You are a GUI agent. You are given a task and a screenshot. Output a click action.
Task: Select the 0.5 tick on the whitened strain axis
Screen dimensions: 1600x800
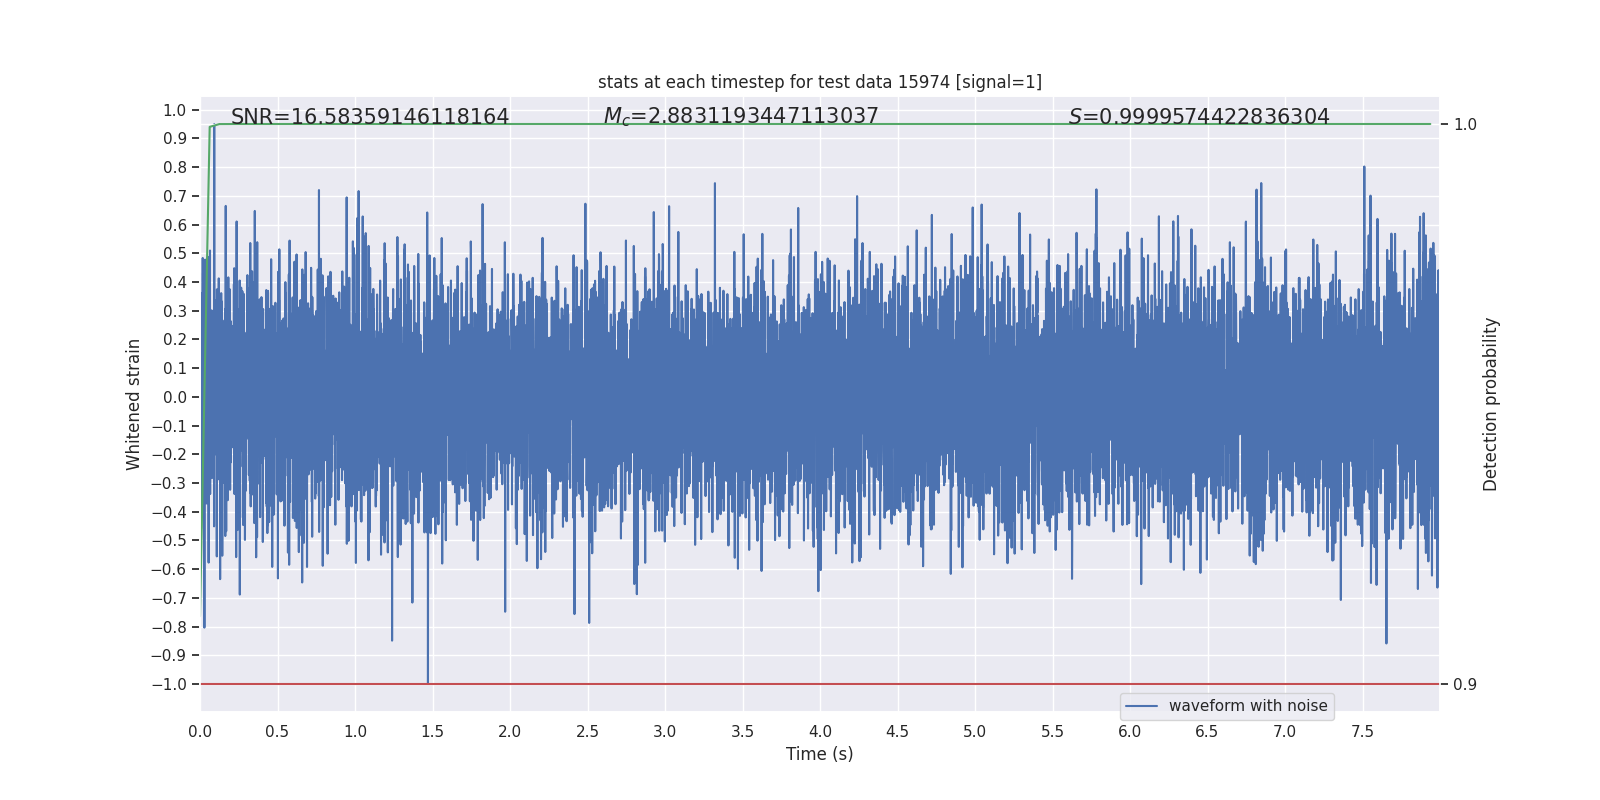[x=175, y=254]
